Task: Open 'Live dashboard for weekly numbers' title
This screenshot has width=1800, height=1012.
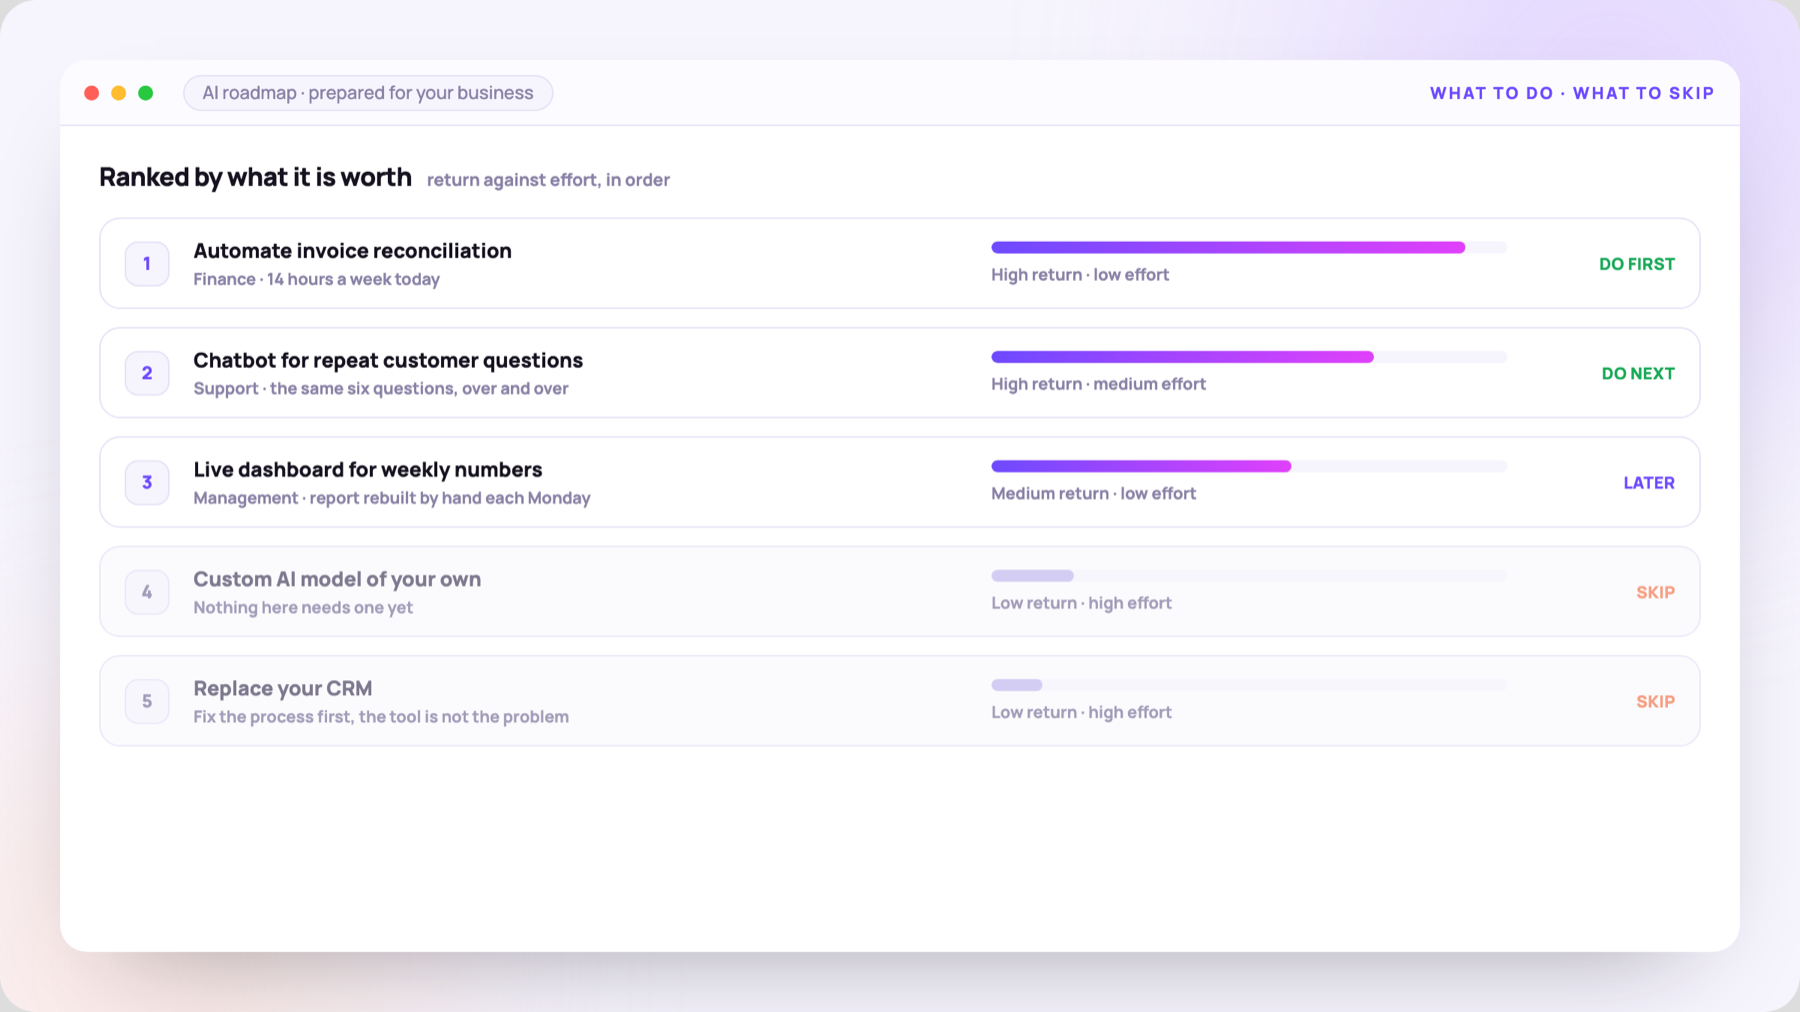Action: (368, 470)
